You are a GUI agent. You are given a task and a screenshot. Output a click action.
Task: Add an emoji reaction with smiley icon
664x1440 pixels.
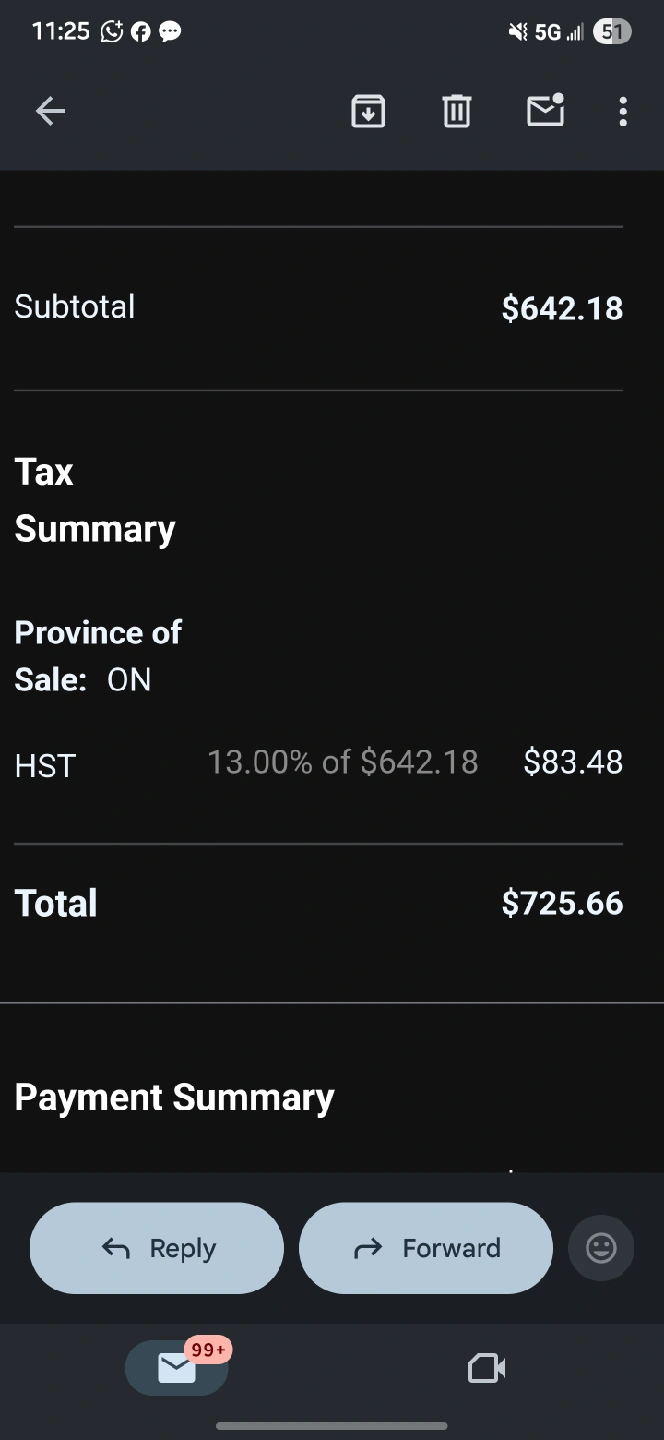click(601, 1248)
